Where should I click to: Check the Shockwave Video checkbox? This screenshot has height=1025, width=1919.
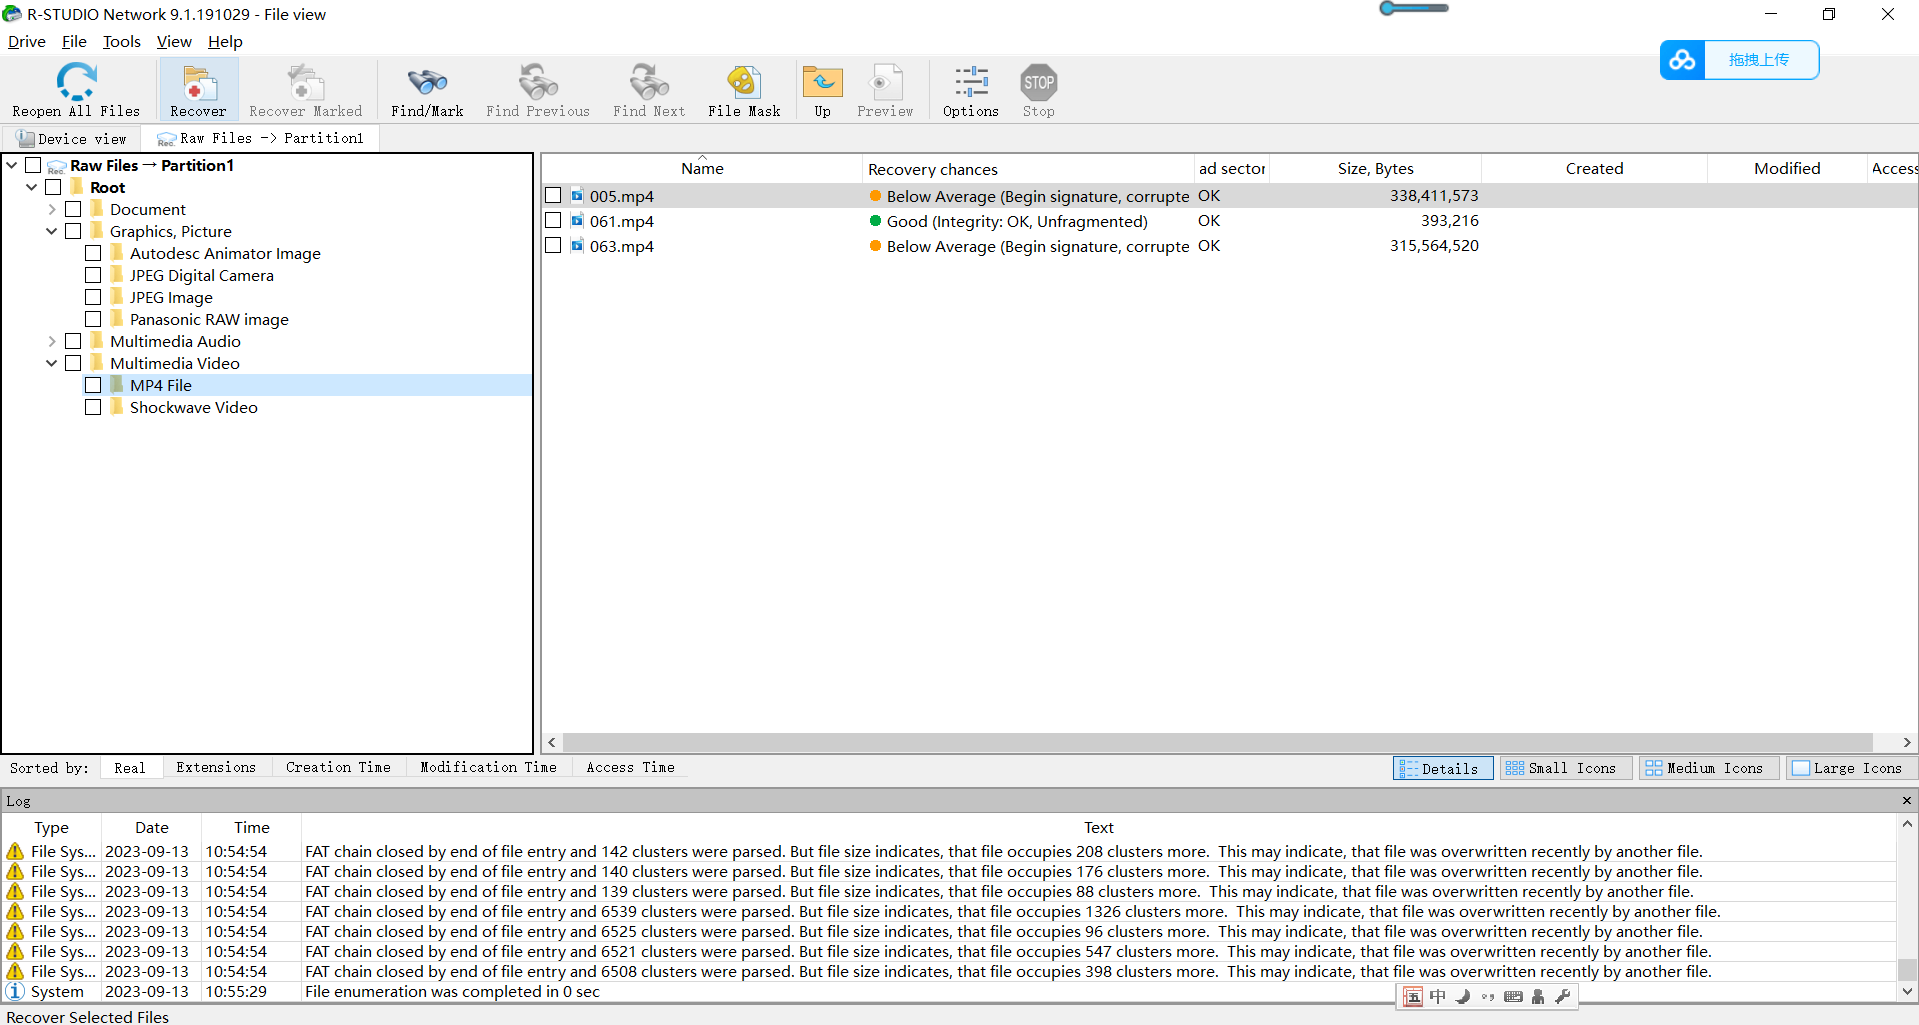pyautogui.click(x=93, y=407)
